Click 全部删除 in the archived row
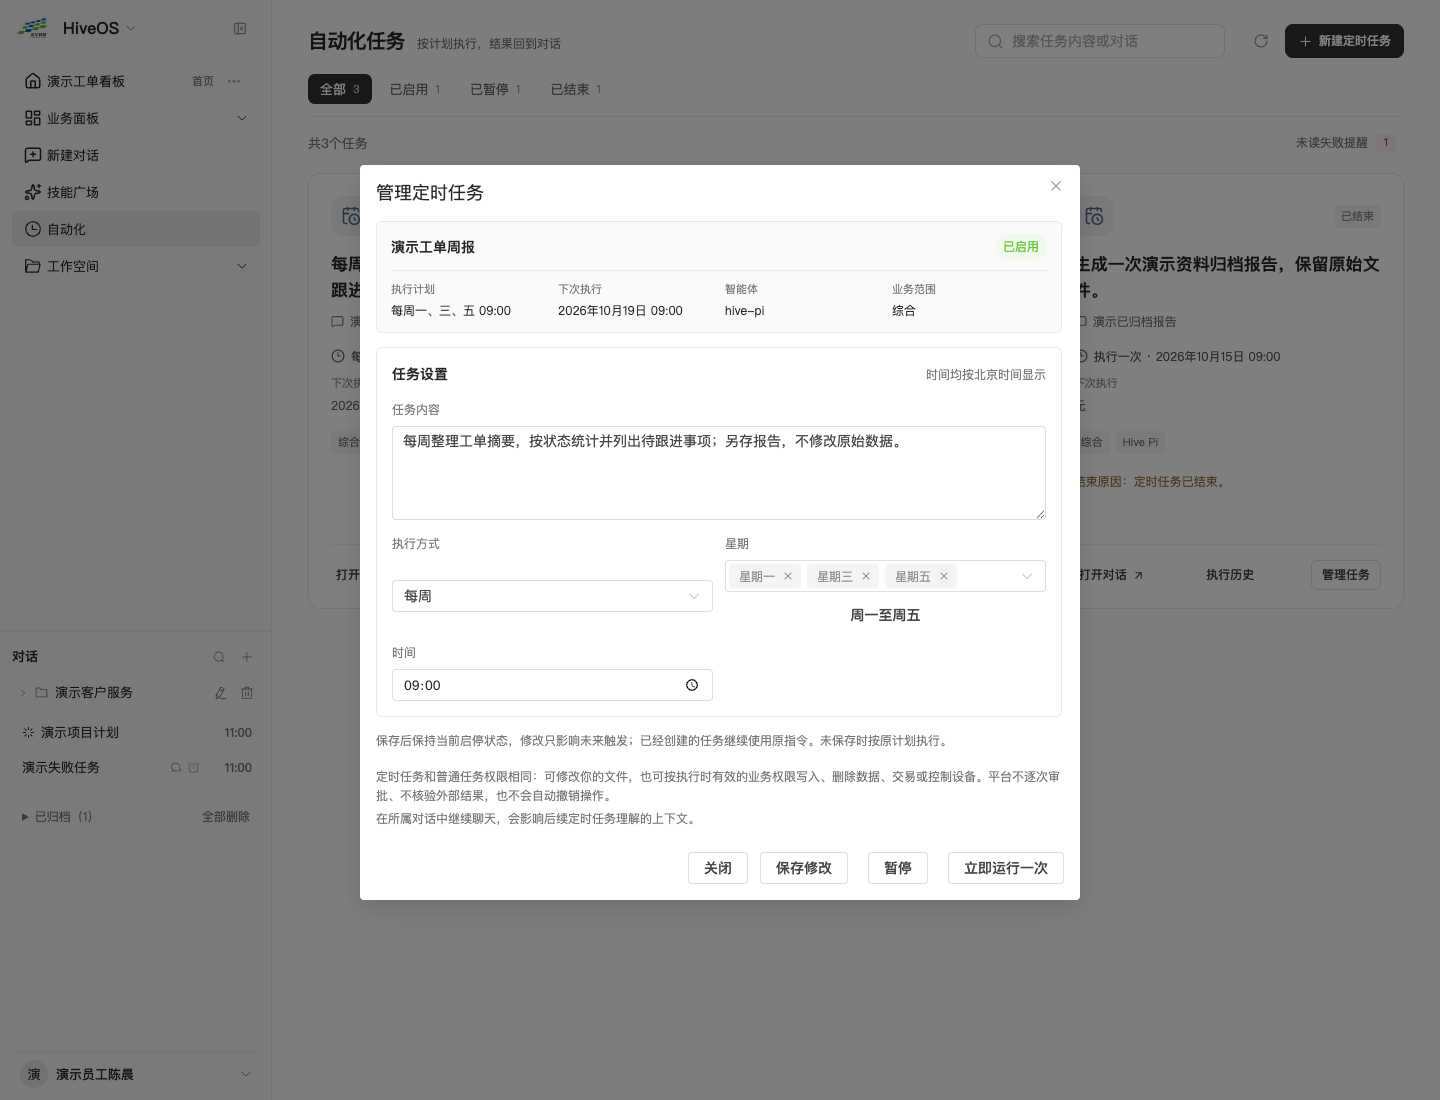This screenshot has height=1100, width=1440. [x=226, y=817]
